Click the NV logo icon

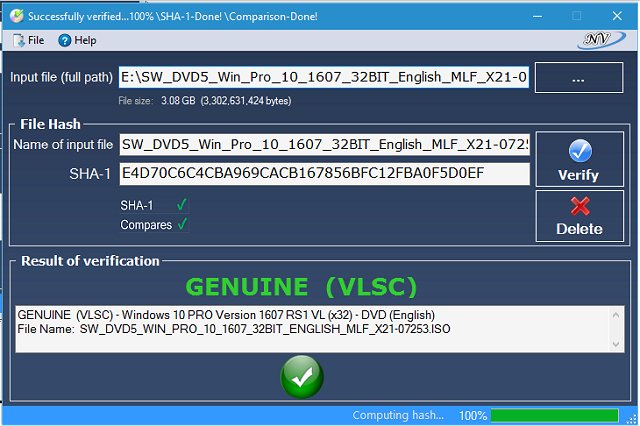600,40
